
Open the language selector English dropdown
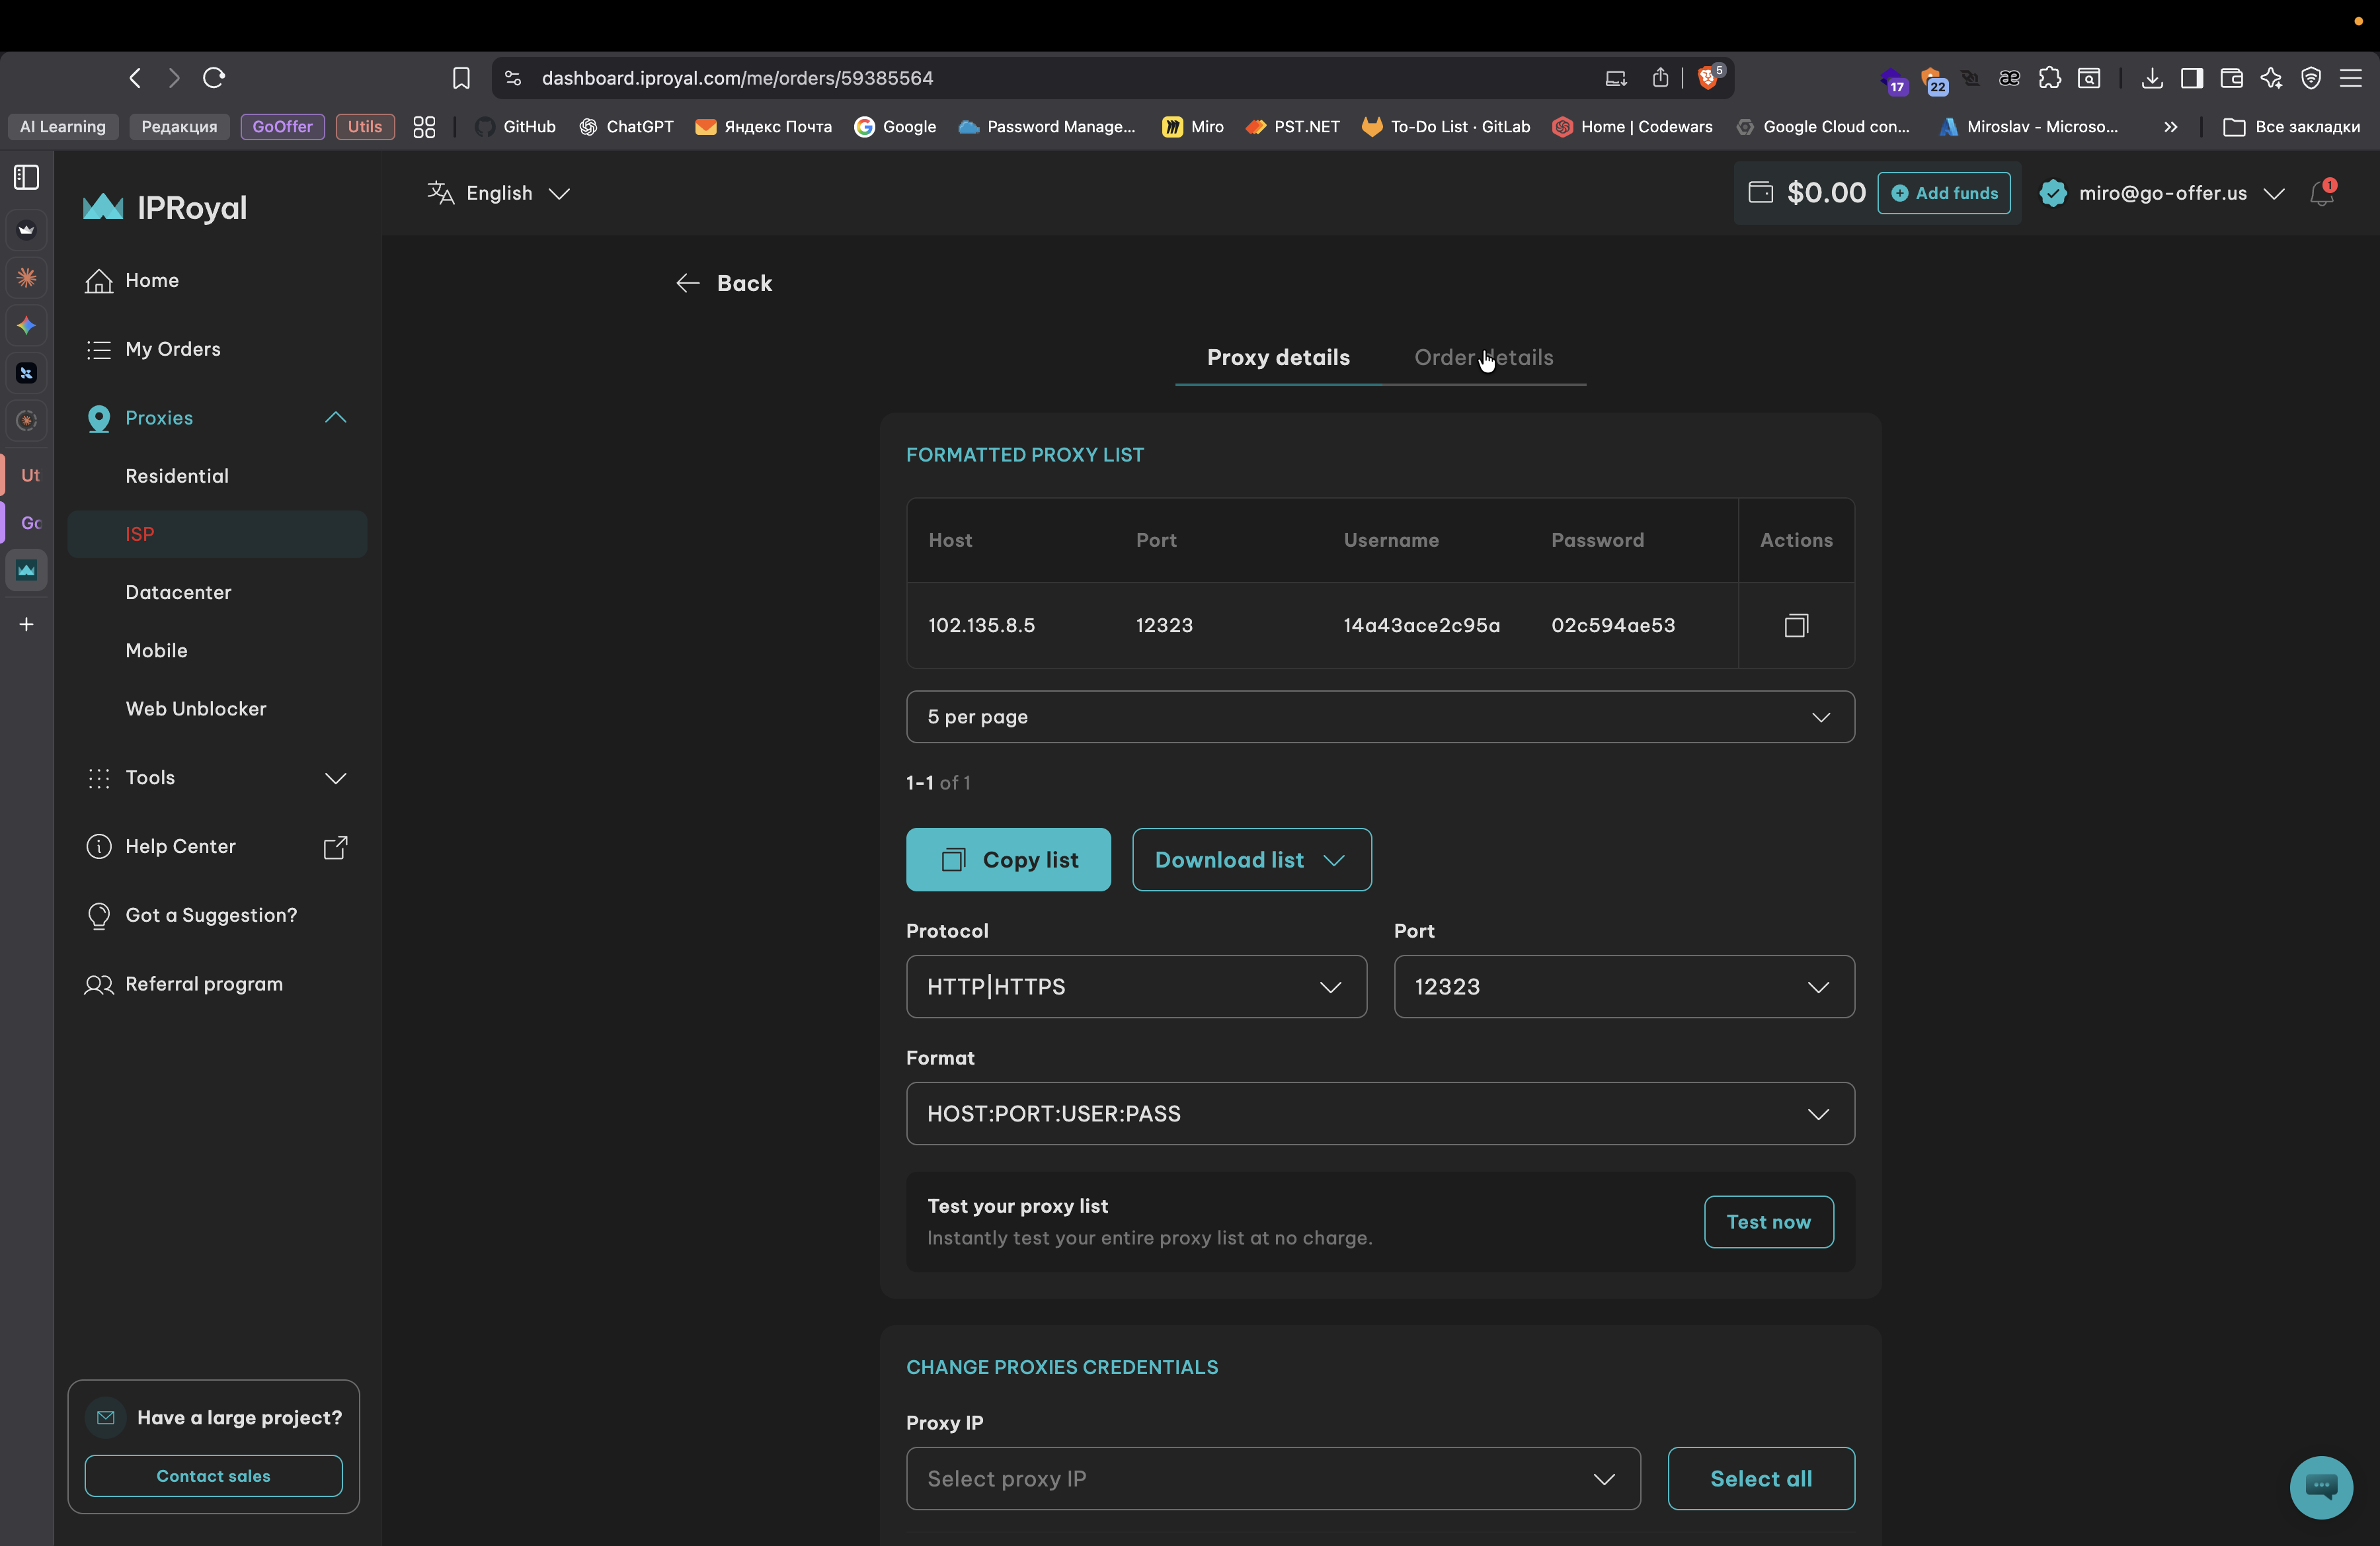[499, 193]
